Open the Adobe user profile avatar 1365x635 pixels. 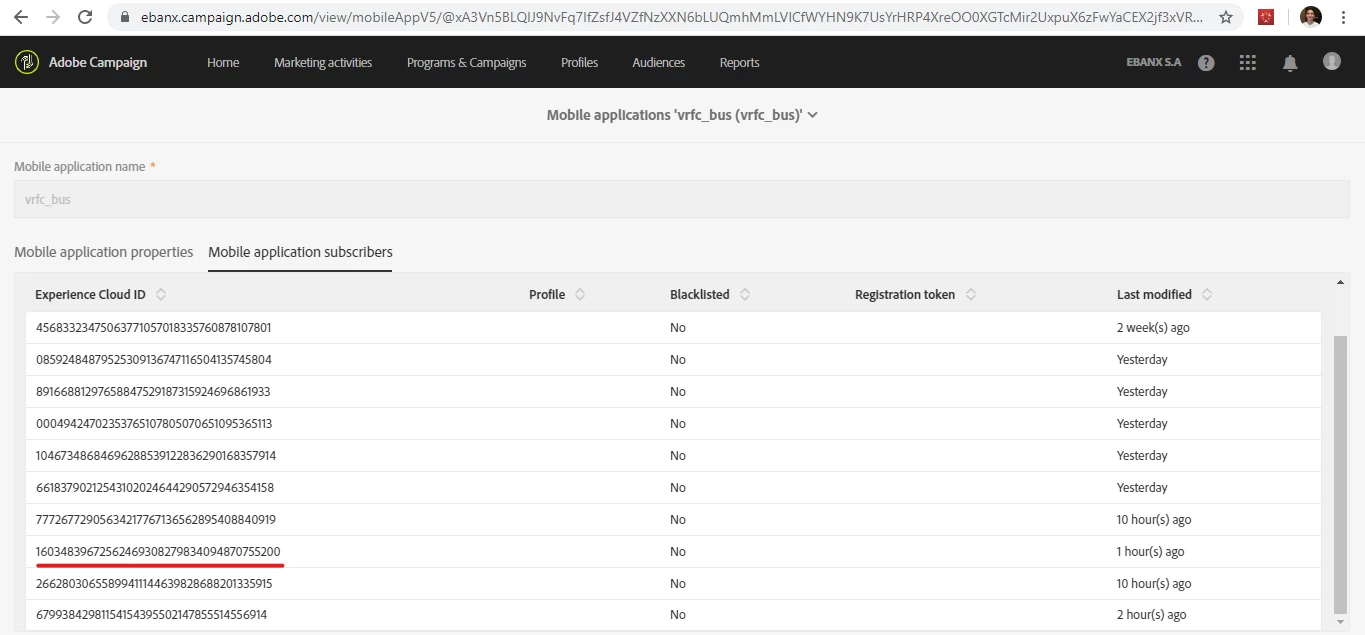(1331, 61)
